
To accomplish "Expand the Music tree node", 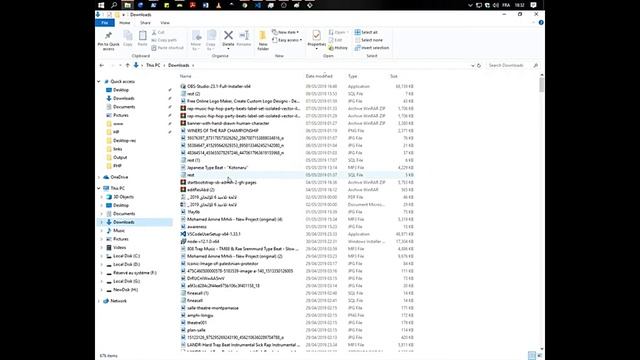I will click(102, 231).
